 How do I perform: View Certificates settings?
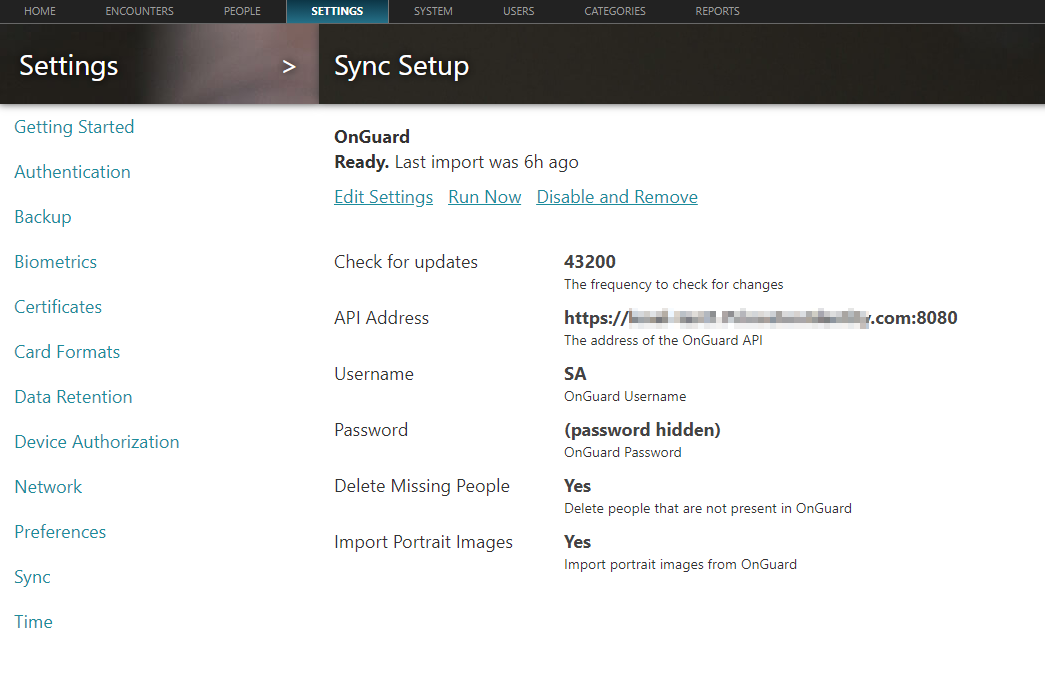point(58,307)
